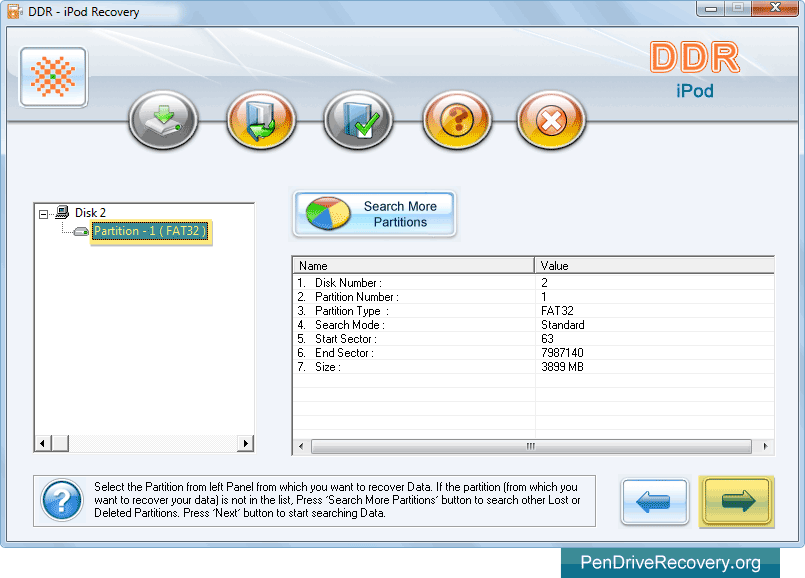The image size is (805, 578).
Task: Click the blue question mark info icon
Action: 62,500
